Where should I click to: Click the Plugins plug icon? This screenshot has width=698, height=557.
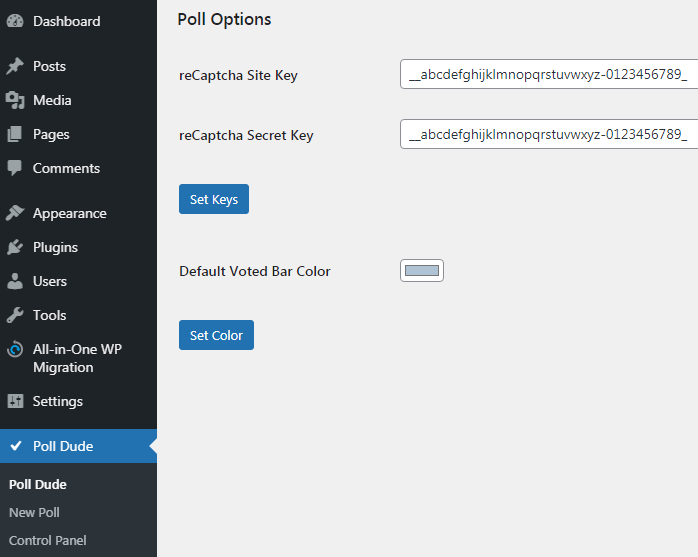pos(15,247)
